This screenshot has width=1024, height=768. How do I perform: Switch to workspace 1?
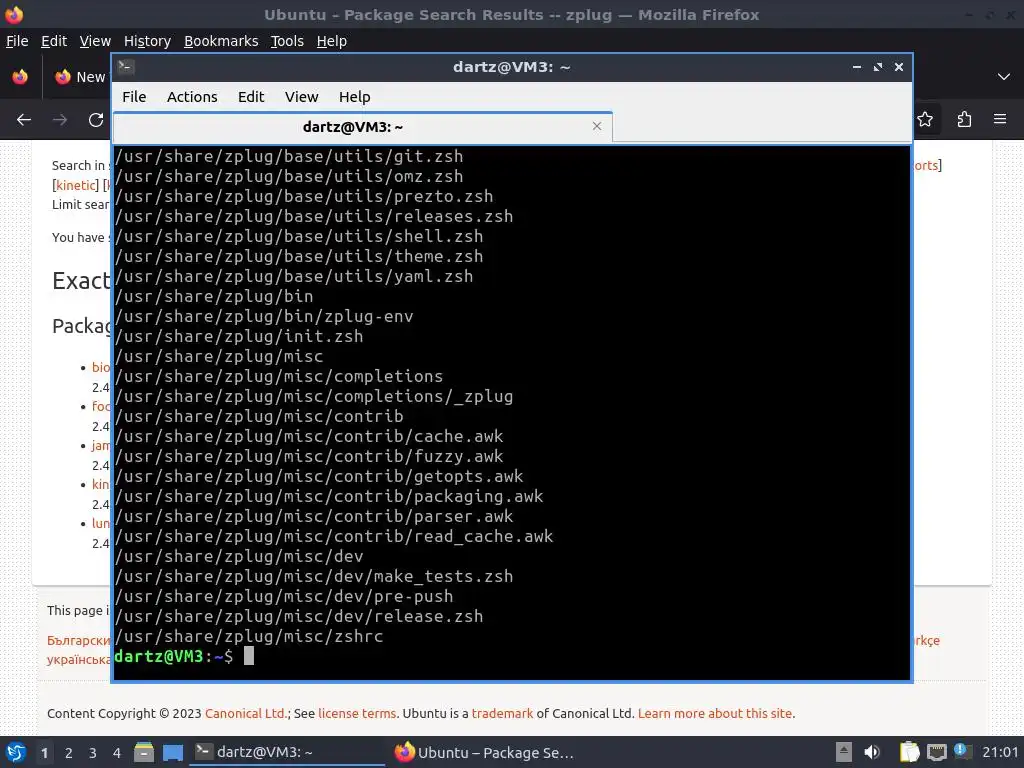point(44,753)
